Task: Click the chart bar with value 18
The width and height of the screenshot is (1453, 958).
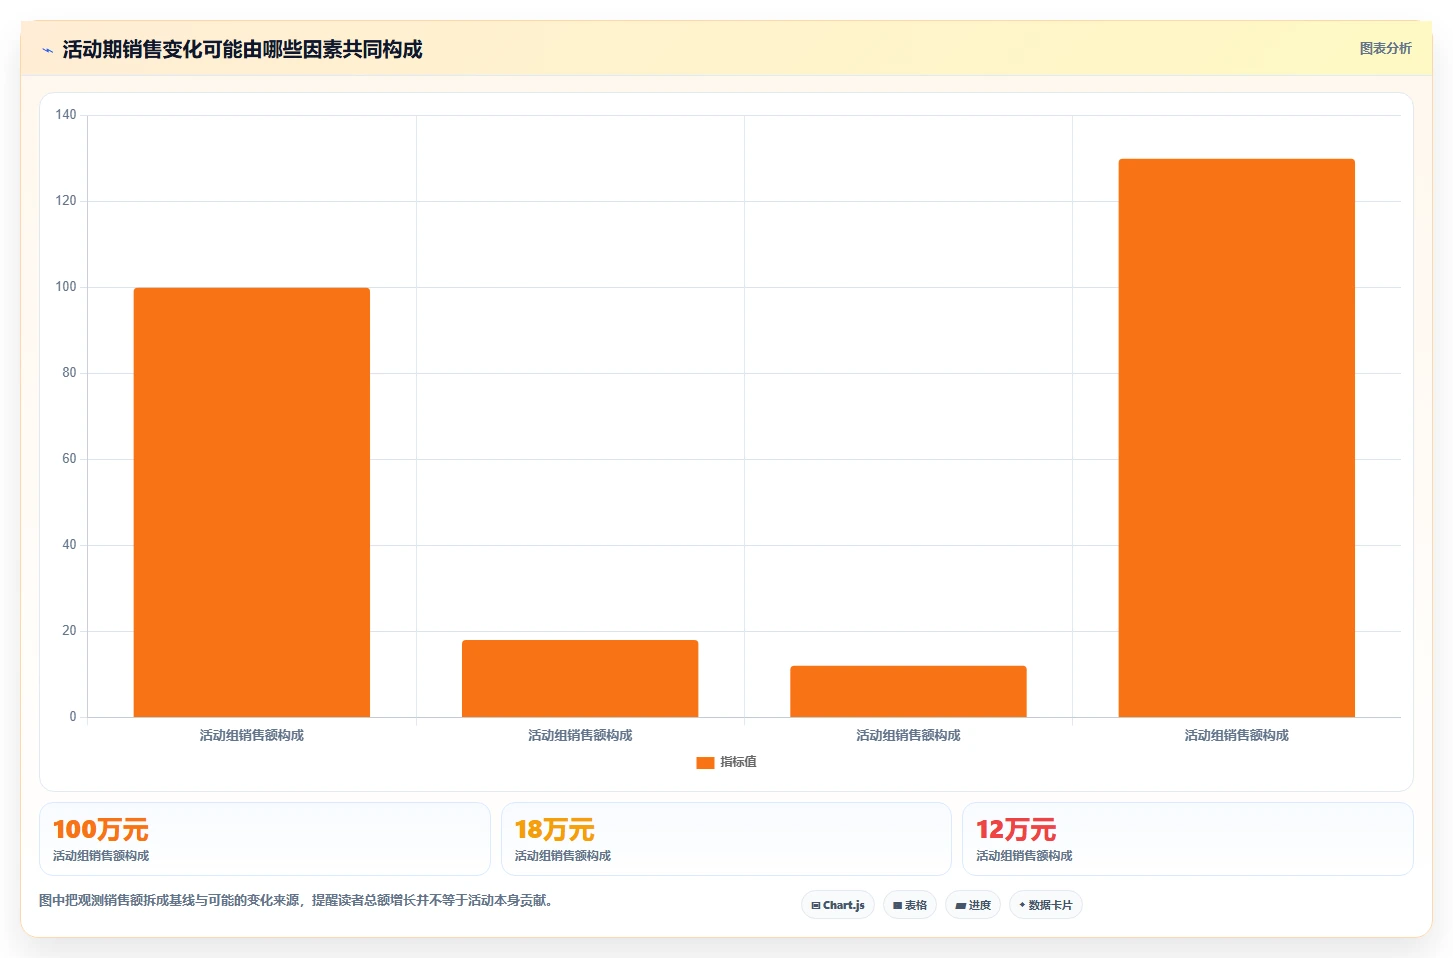Action: (580, 678)
